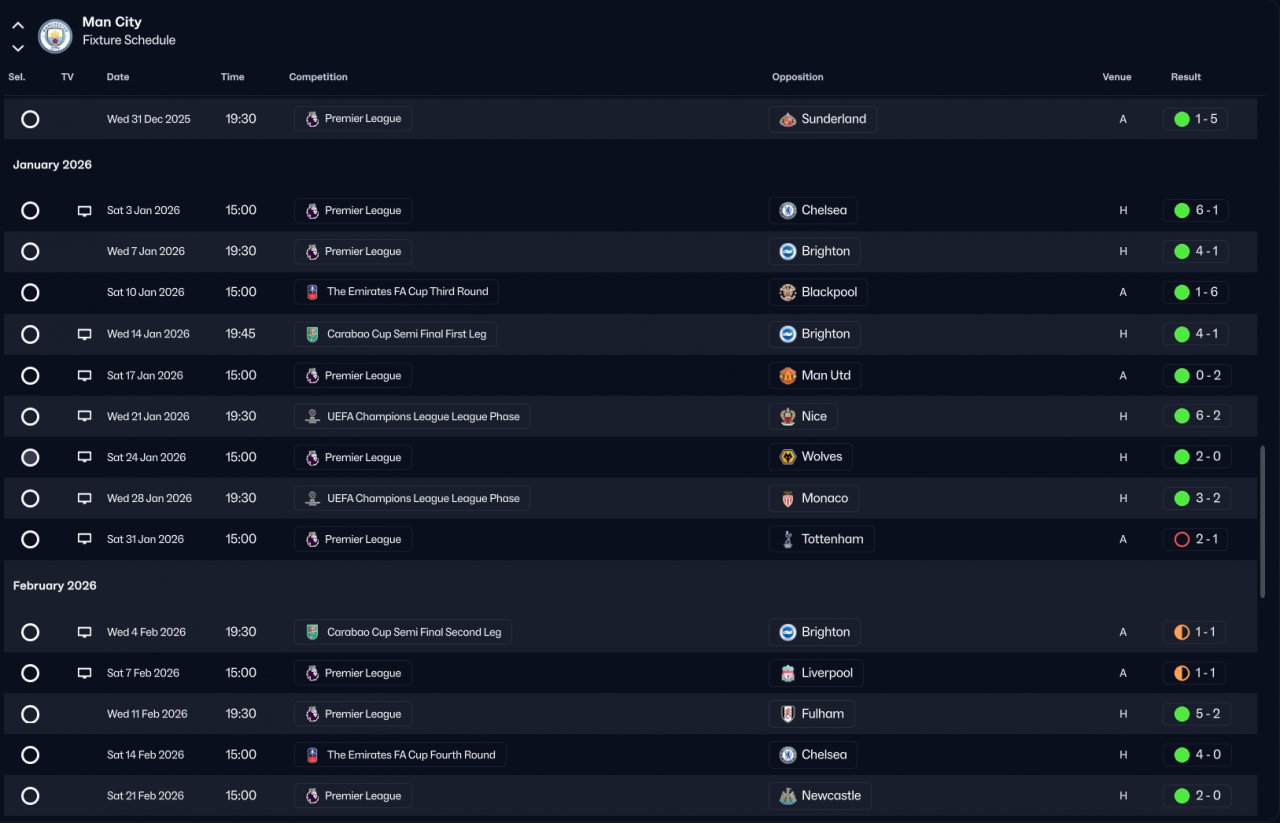Select the Wed 21 Jan Nice fixture
The image size is (1280, 823).
[30, 417]
